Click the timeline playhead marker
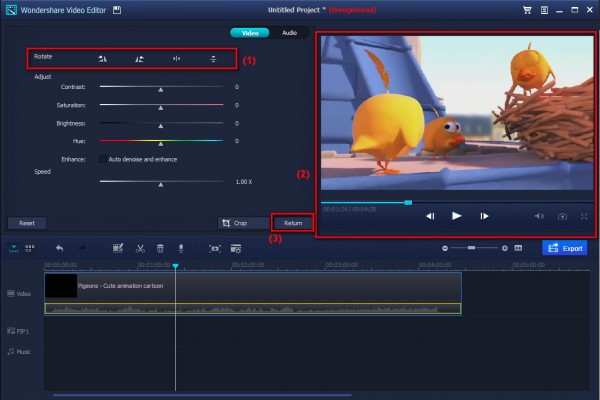Image resolution: width=600 pixels, height=400 pixels. pyautogui.click(x=175, y=266)
